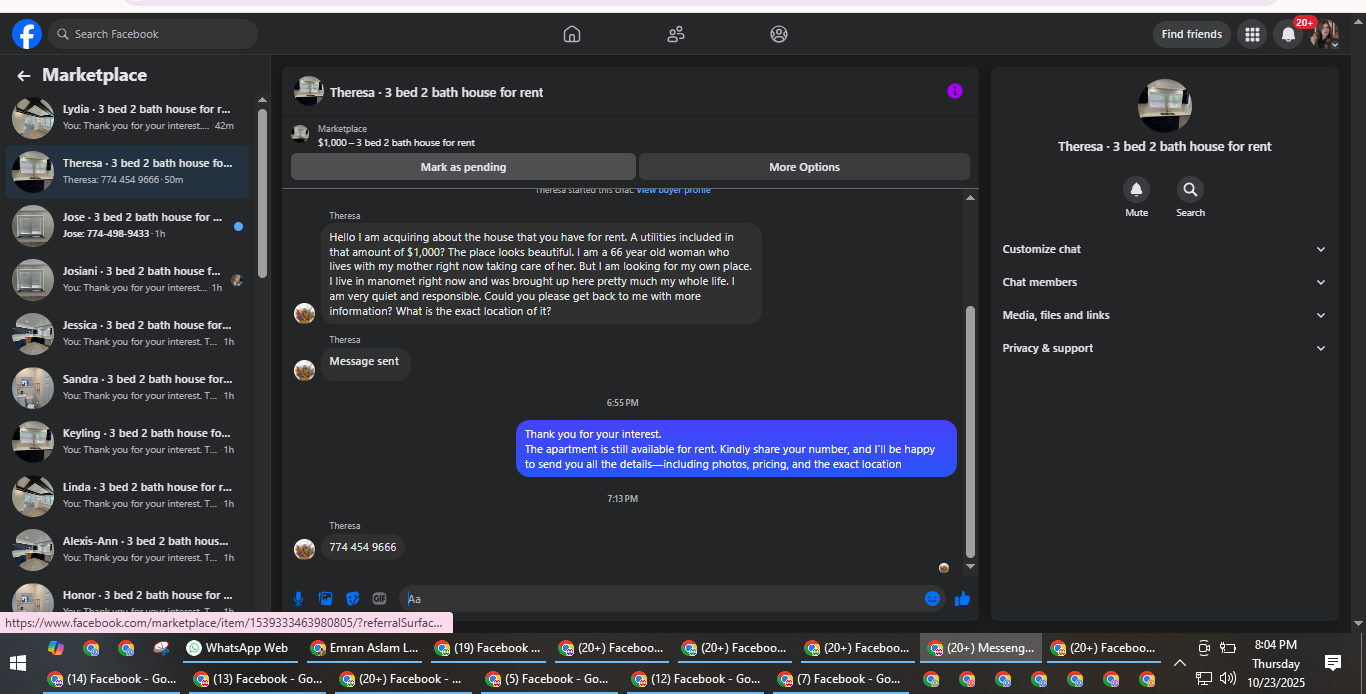This screenshot has height=694, width=1366.
Task: Show hidden system tray icons
Action: 1179,662
